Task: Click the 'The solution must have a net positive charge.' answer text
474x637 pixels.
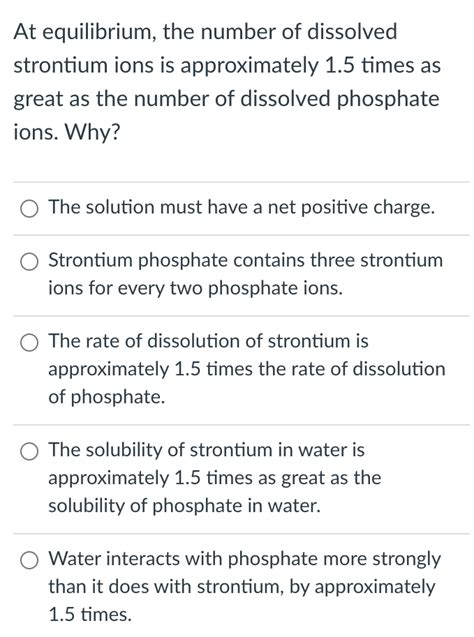Action: (242, 207)
